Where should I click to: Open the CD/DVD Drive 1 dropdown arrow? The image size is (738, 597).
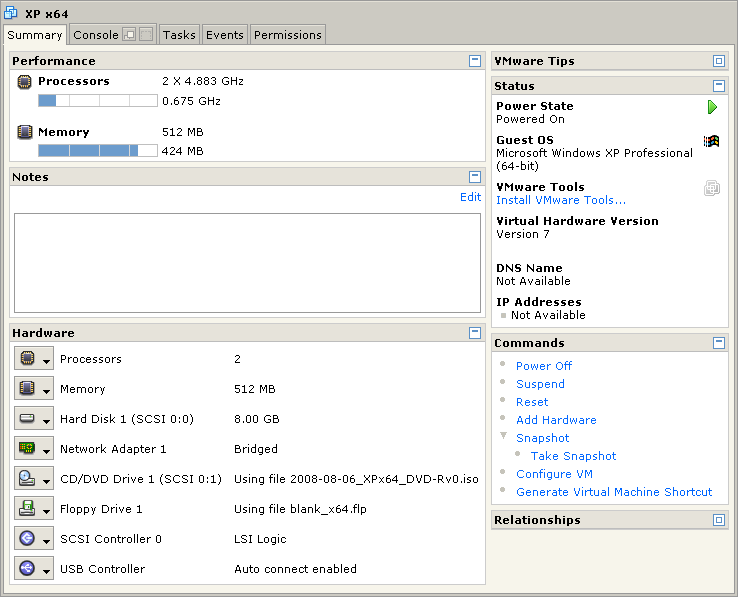click(x=46, y=482)
